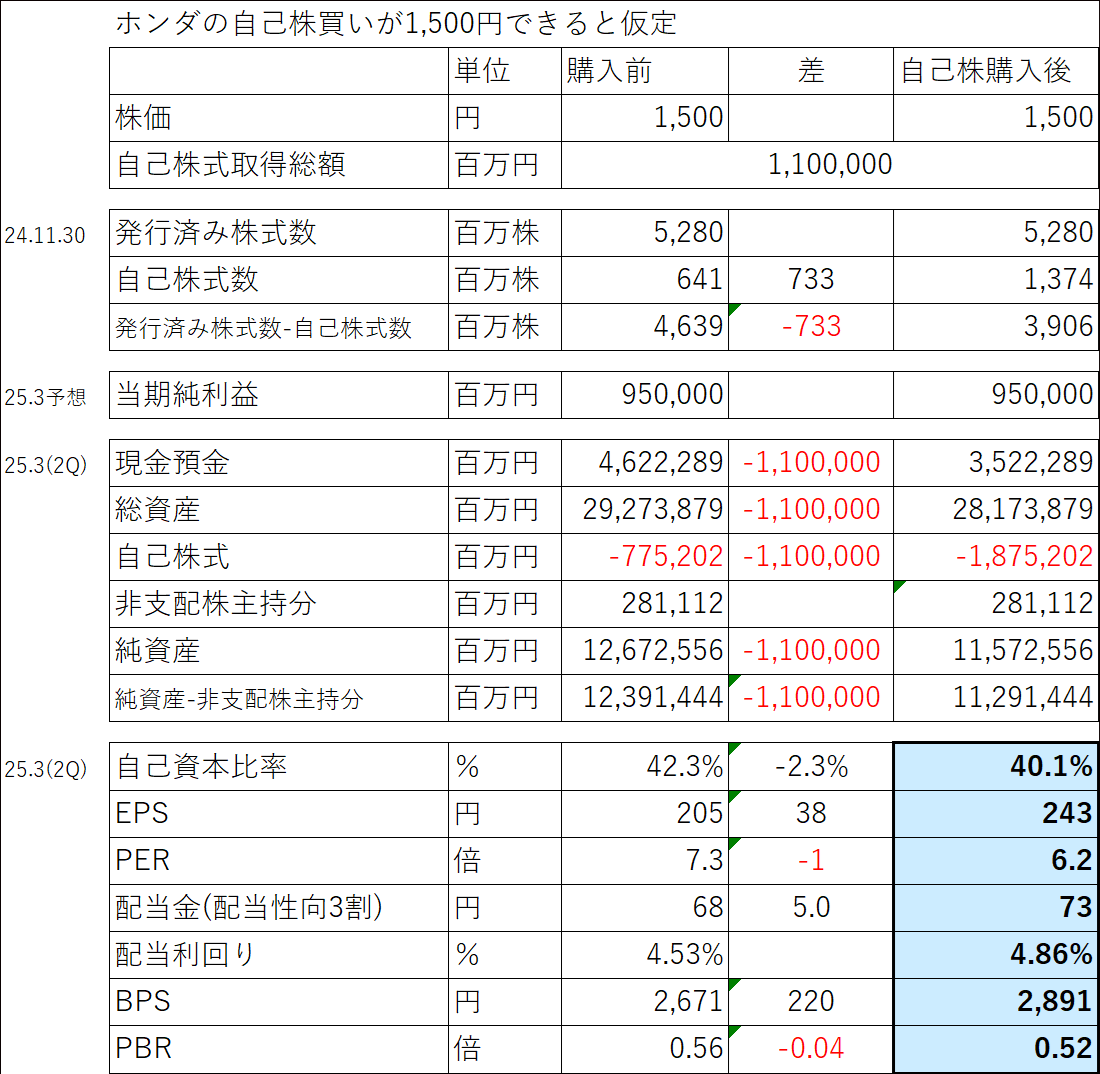Click the '-2.3%' difference value
Image resolution: width=1100 pixels, height=1074 pixels.
pyautogui.click(x=811, y=766)
